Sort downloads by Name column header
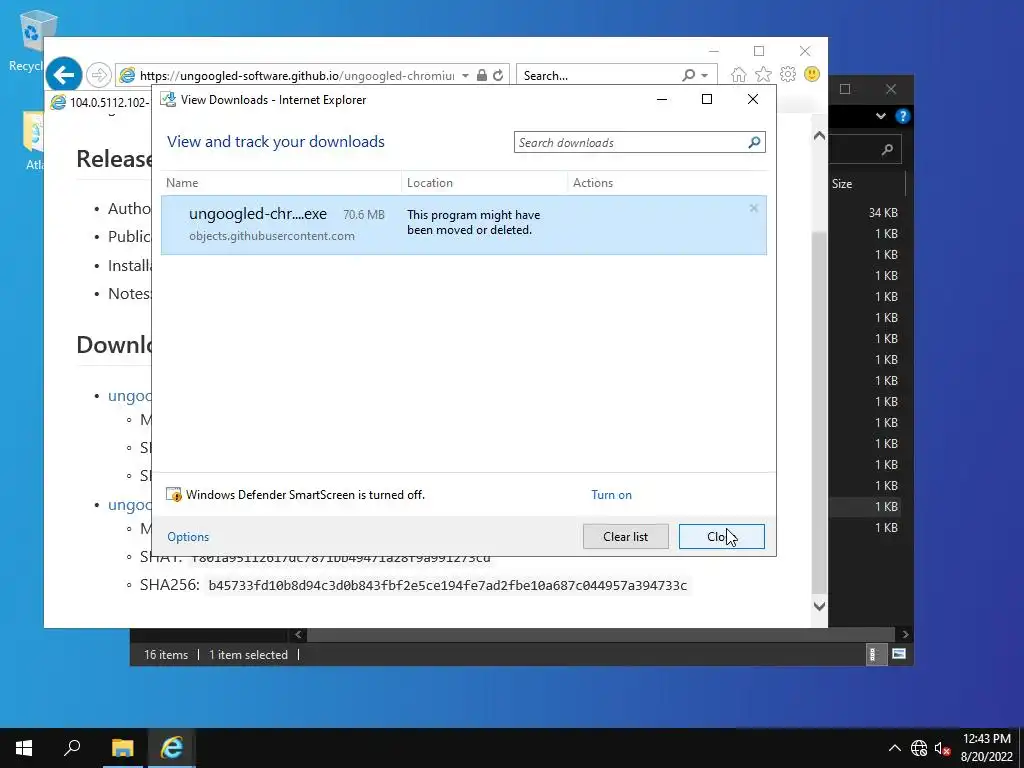Image resolution: width=1024 pixels, height=768 pixels. click(281, 183)
